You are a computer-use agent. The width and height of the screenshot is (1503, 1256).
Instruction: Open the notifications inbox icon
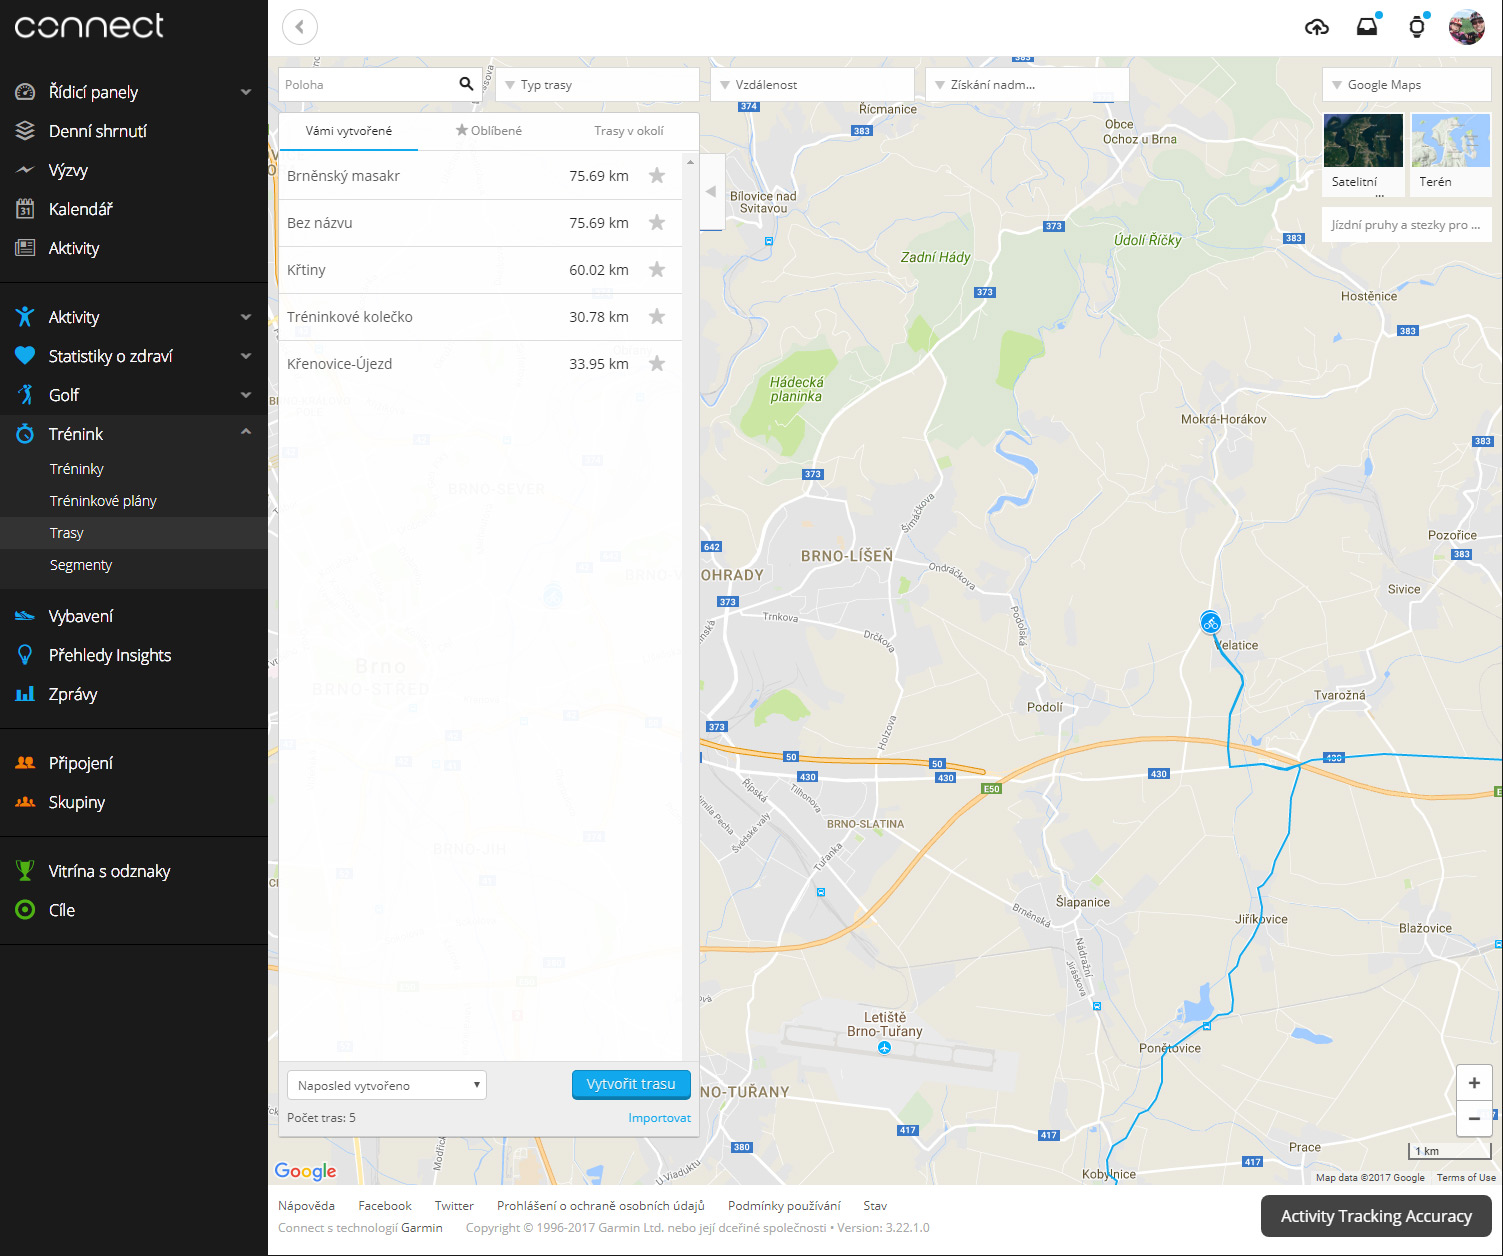click(x=1366, y=27)
